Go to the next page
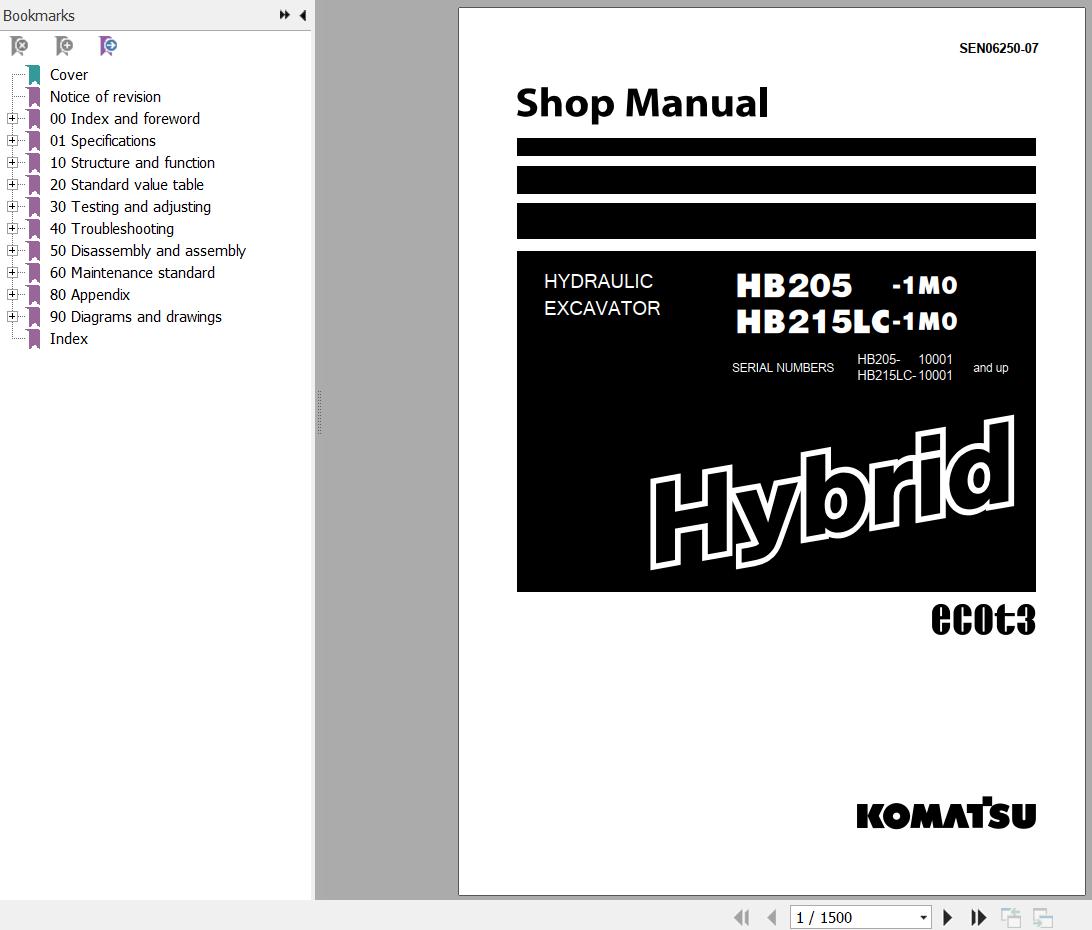Image resolution: width=1092 pixels, height=930 pixels. pos(948,917)
